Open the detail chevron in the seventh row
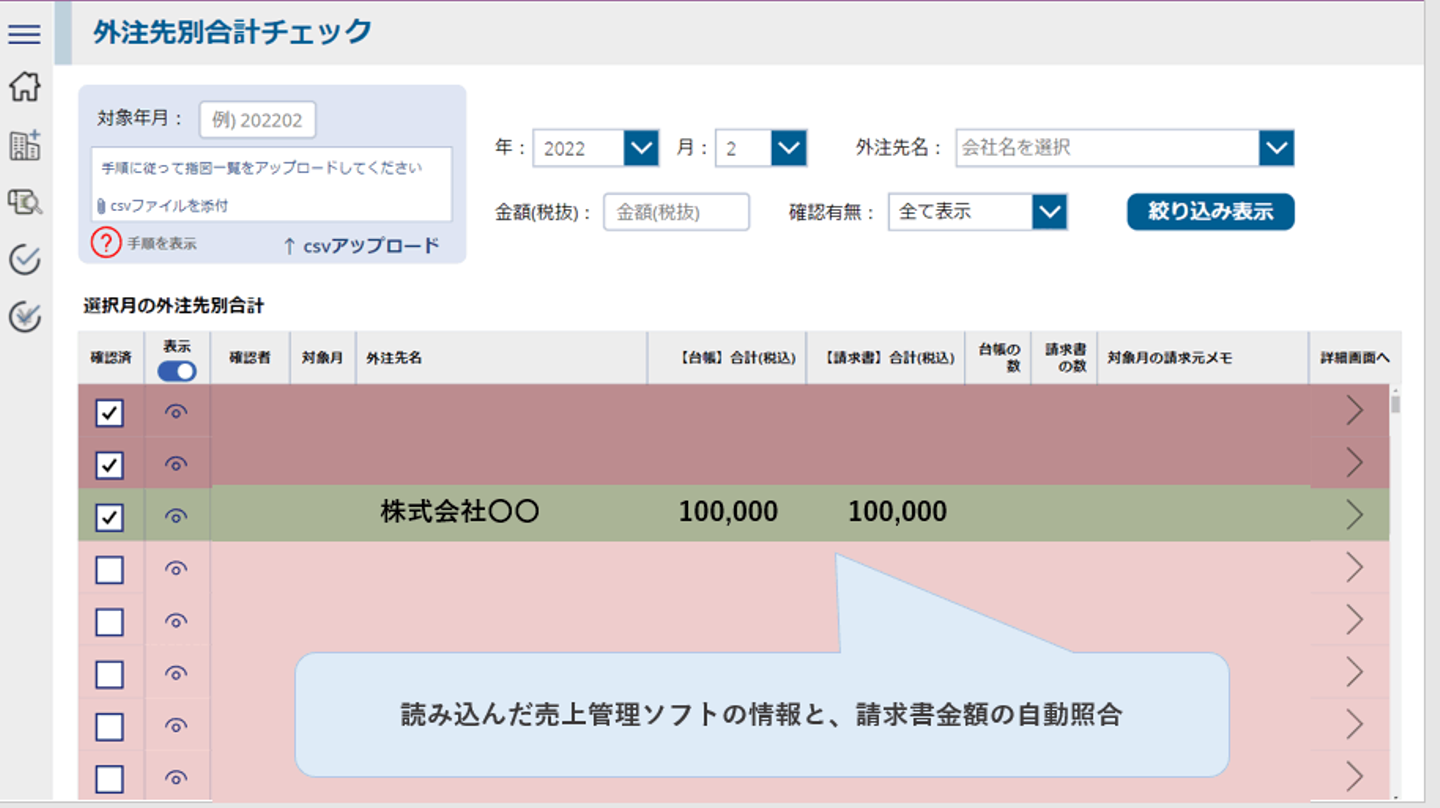This screenshot has width=1440, height=808. 1355,724
